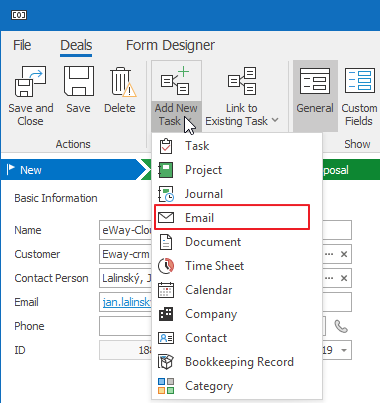Click the jan.lalinsky email link

[x=127, y=302]
